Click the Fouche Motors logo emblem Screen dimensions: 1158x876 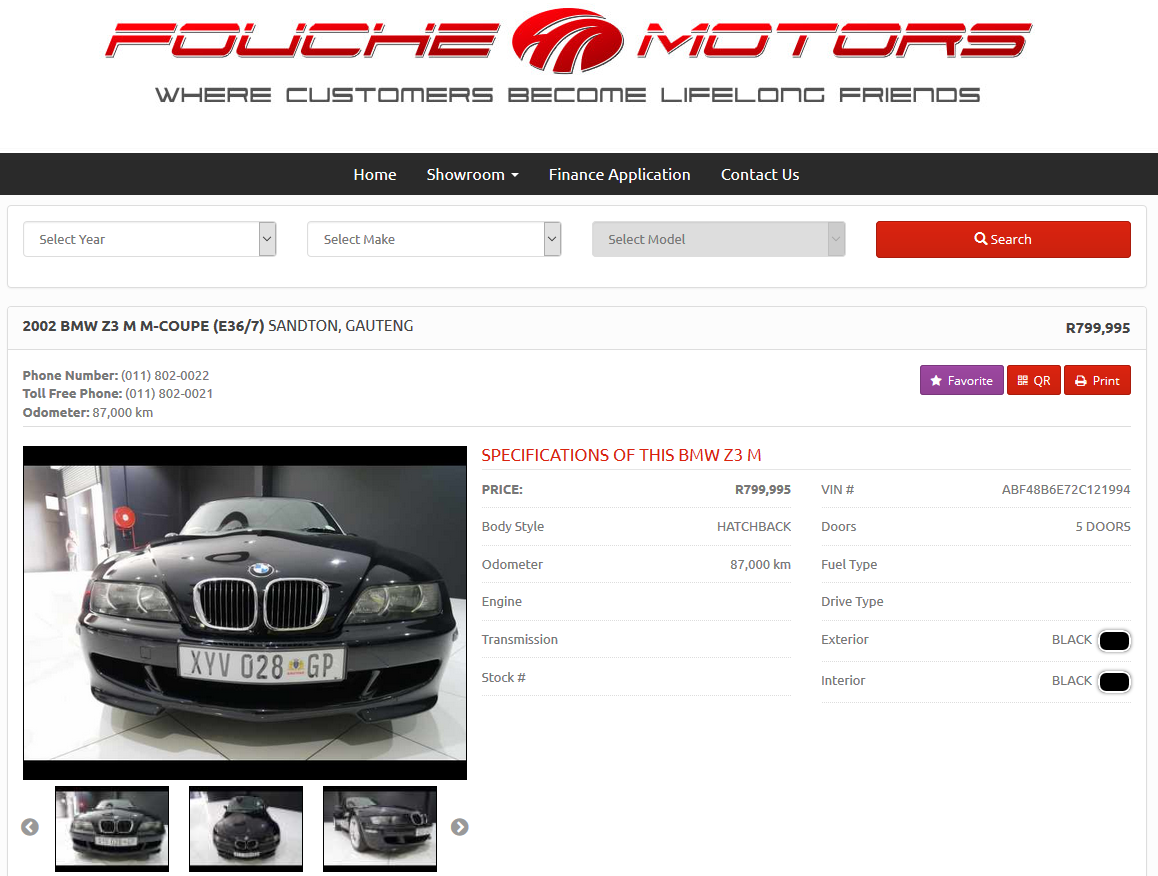tap(567, 41)
